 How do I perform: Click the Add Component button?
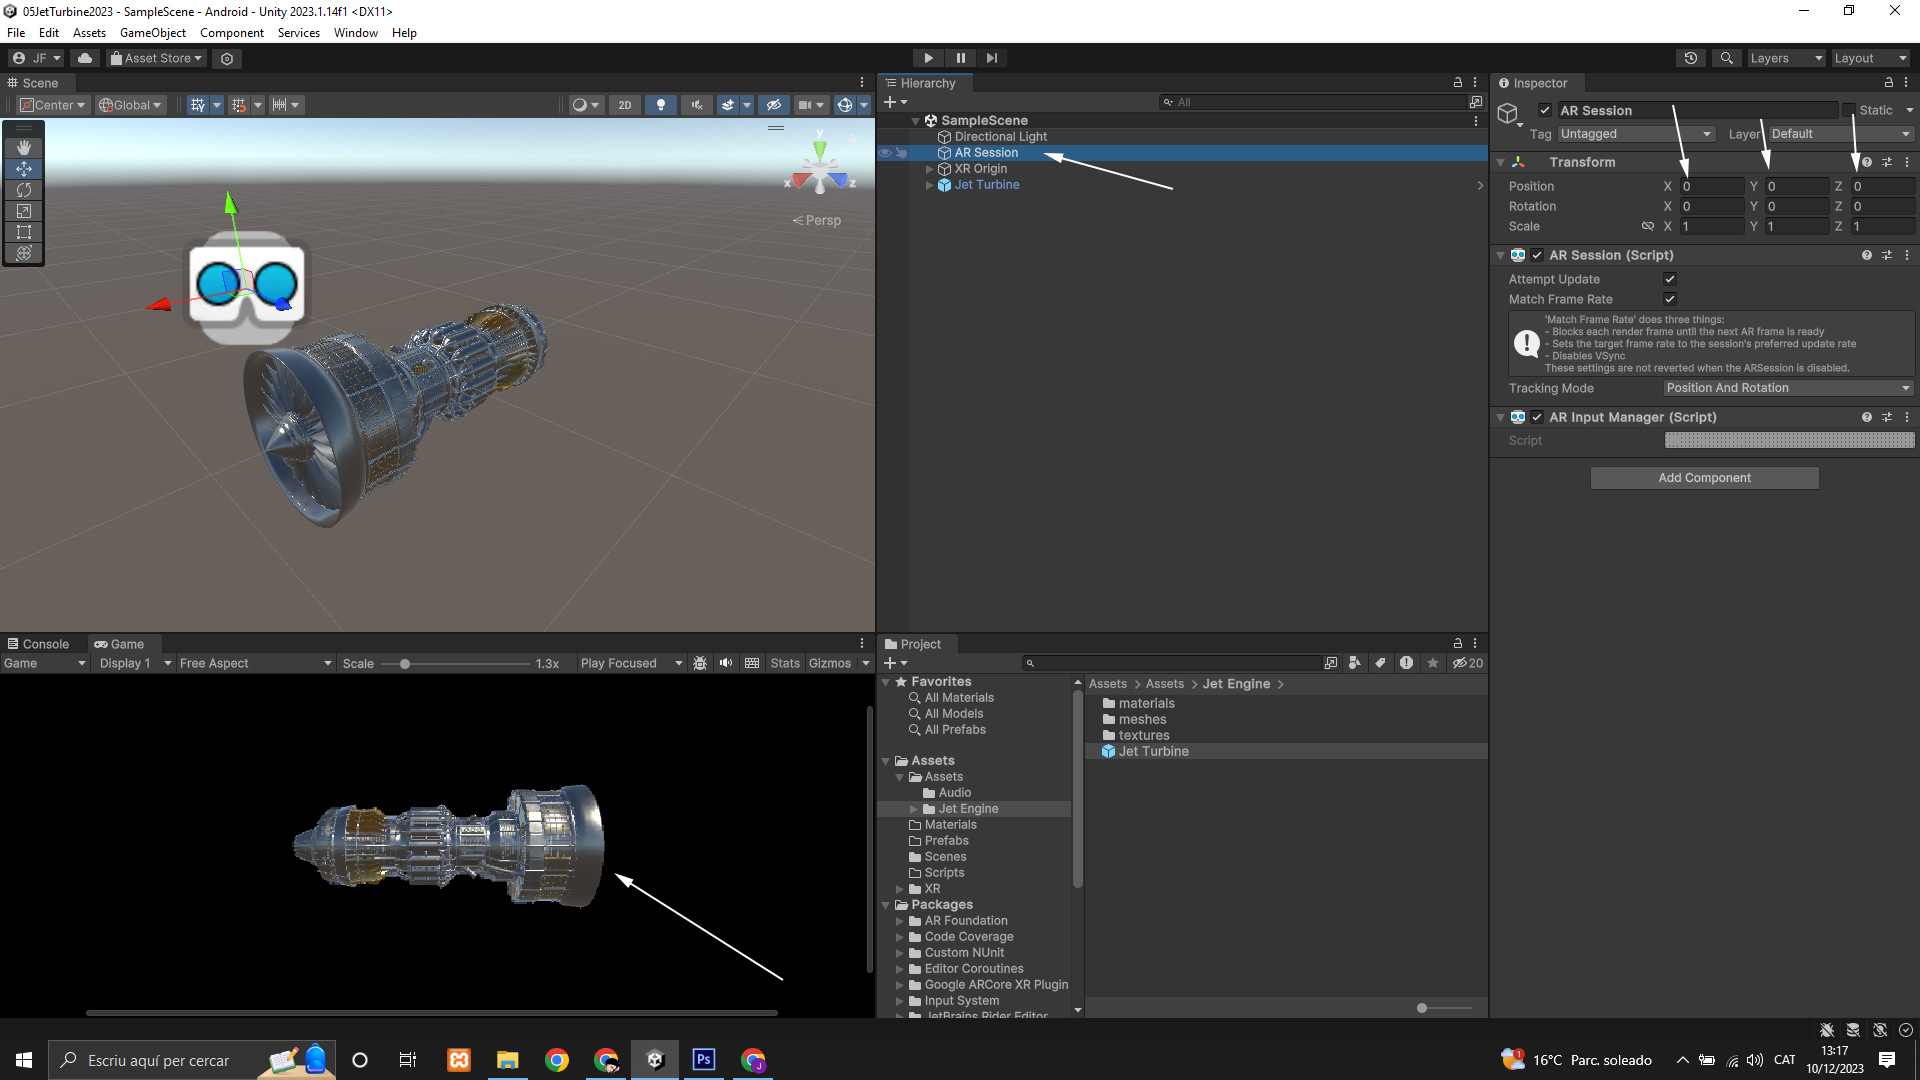pyautogui.click(x=1704, y=478)
